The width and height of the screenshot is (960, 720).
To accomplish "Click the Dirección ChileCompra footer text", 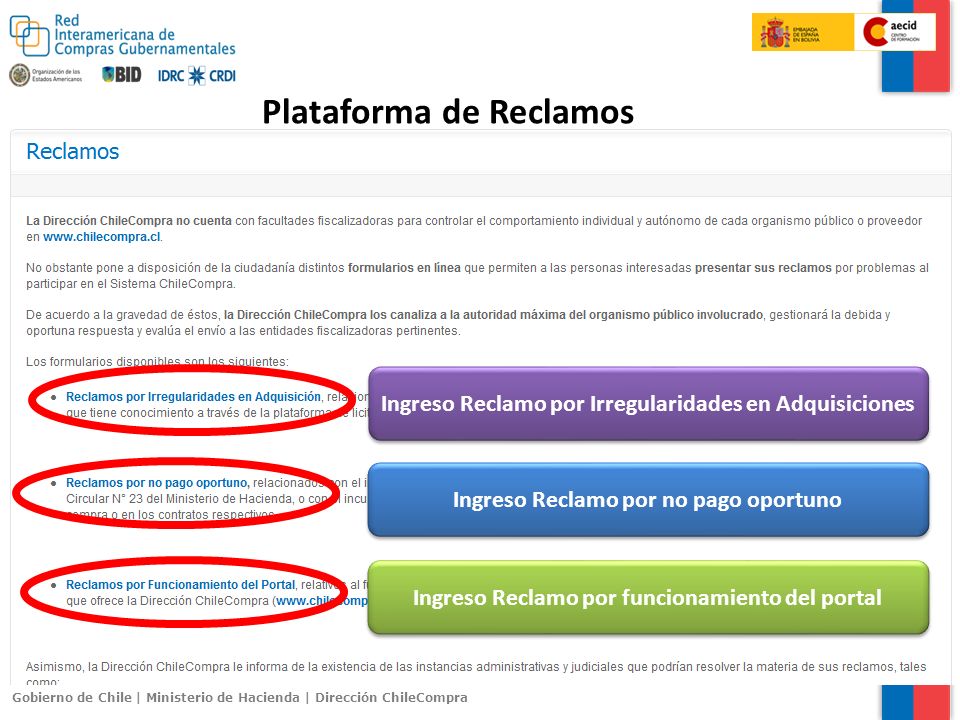I will pos(391,697).
